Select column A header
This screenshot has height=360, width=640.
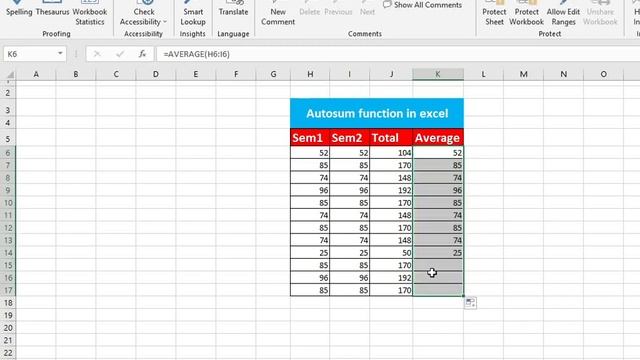coord(36,74)
